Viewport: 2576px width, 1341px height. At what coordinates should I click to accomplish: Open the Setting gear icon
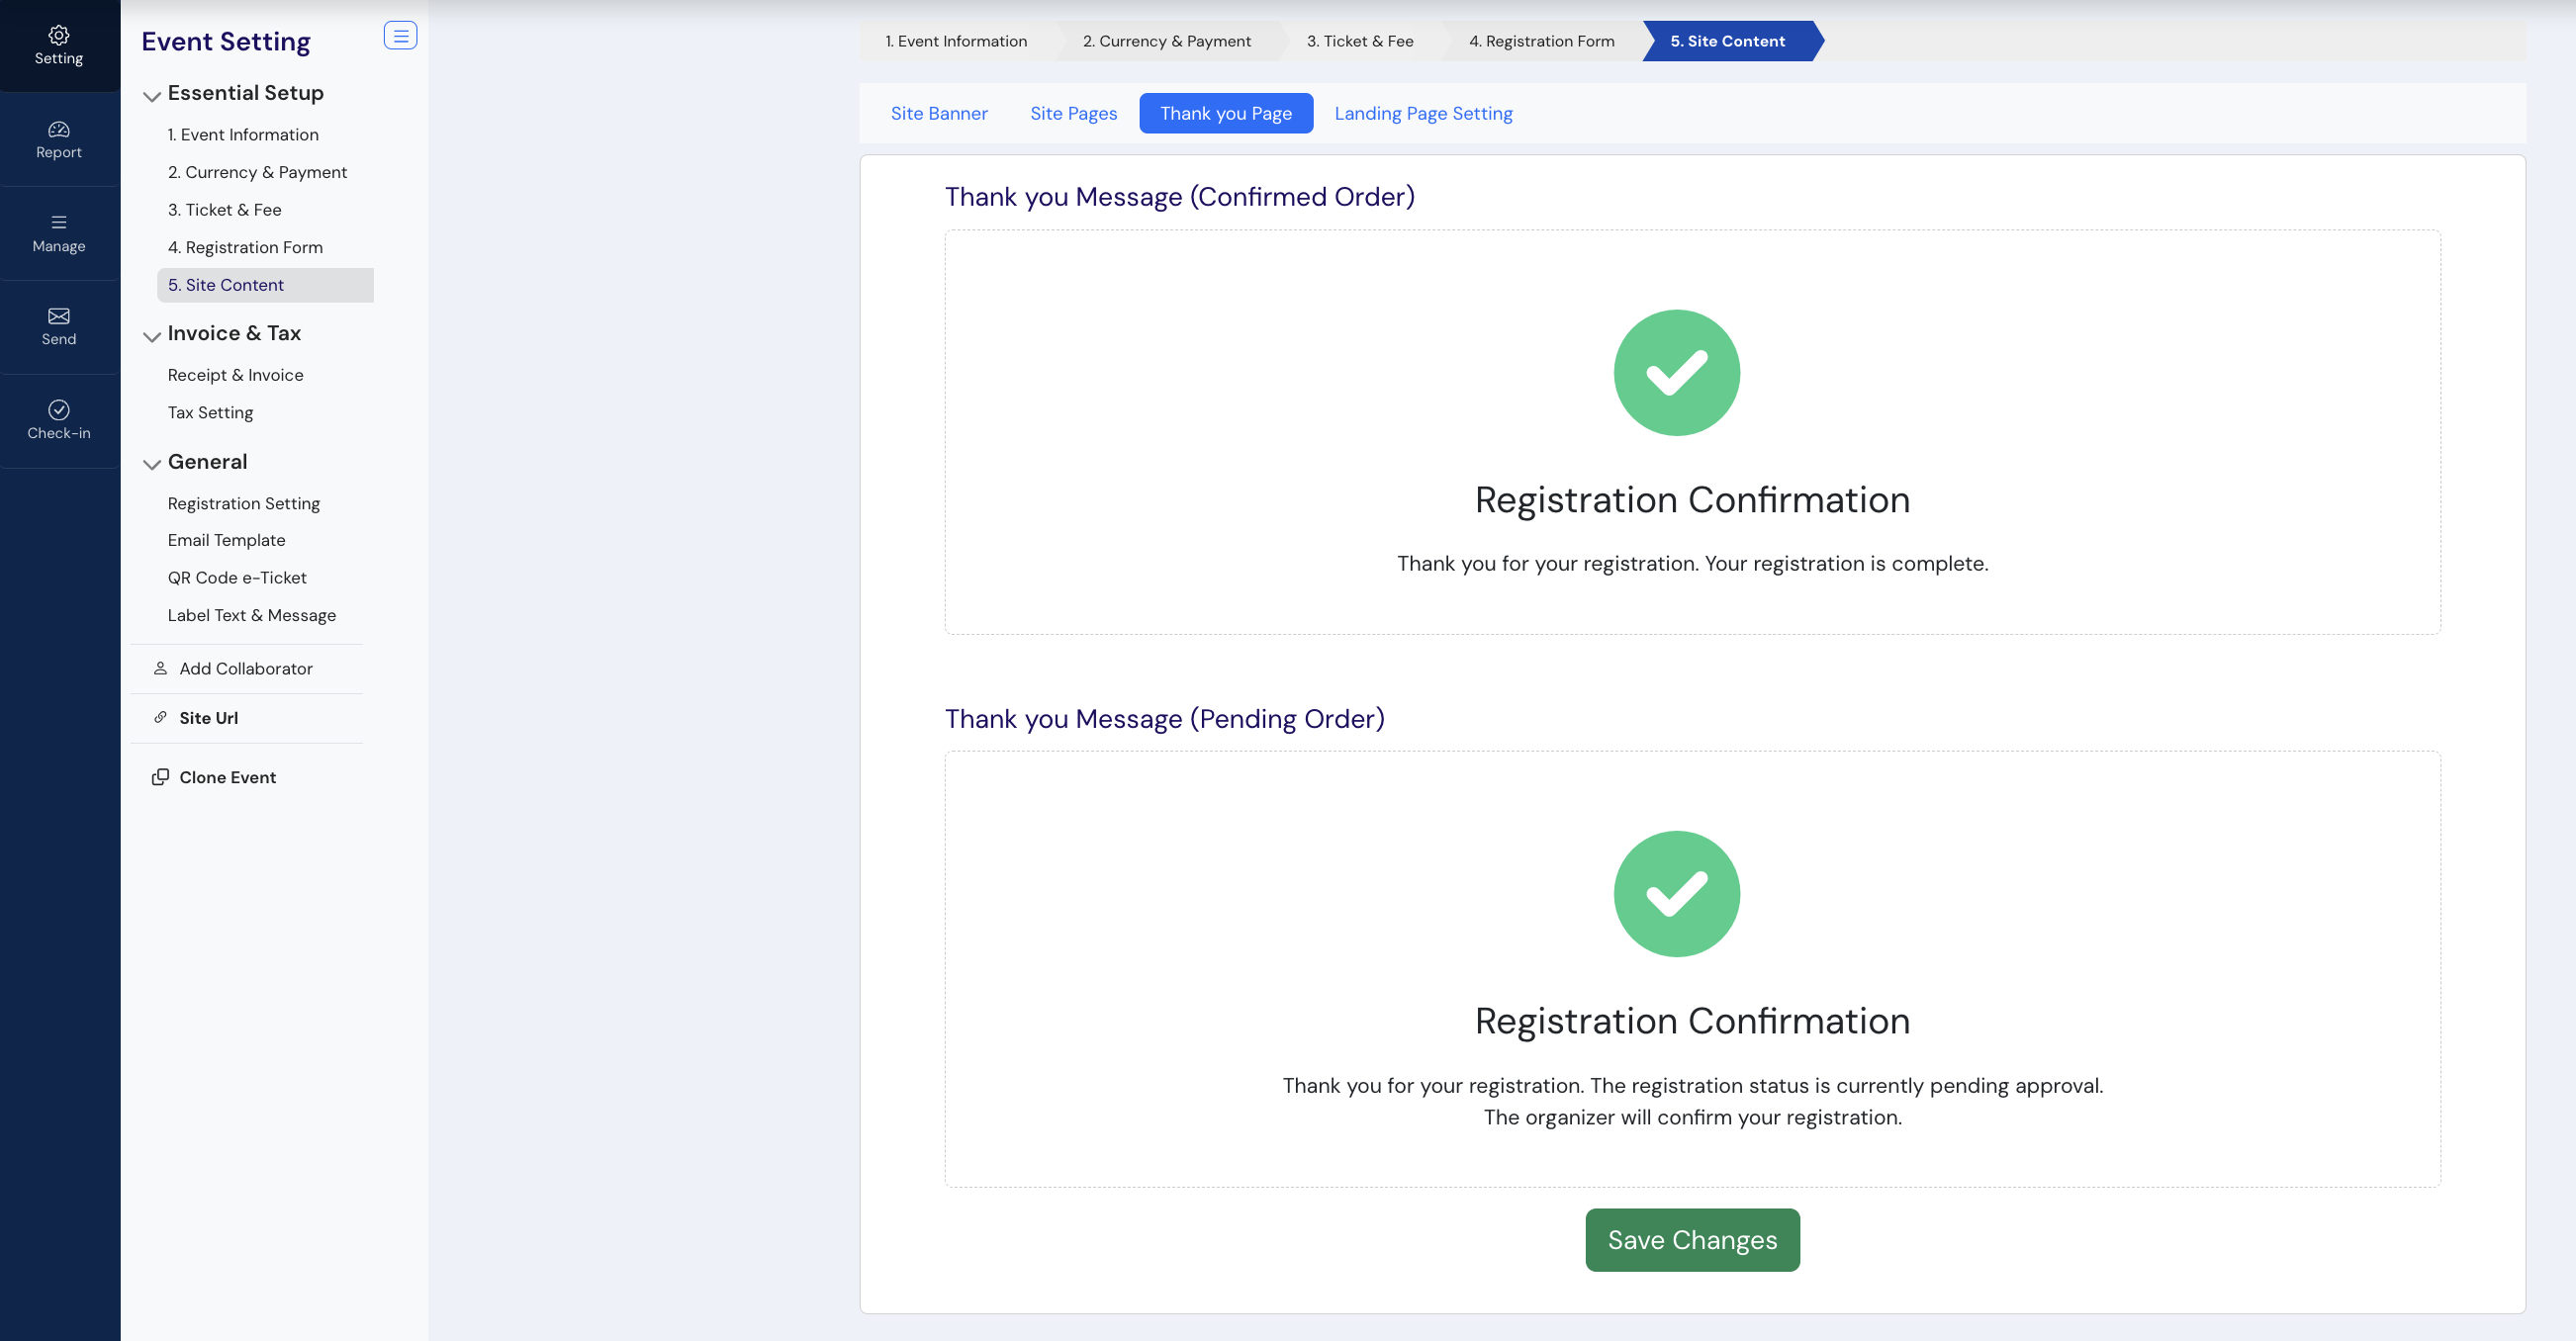click(59, 35)
